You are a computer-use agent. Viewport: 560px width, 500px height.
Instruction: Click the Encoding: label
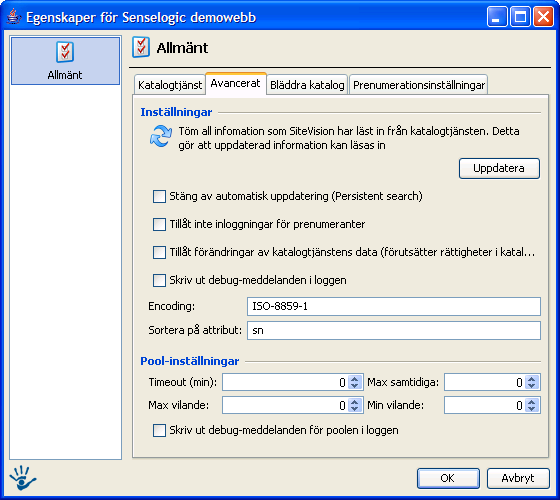click(171, 306)
